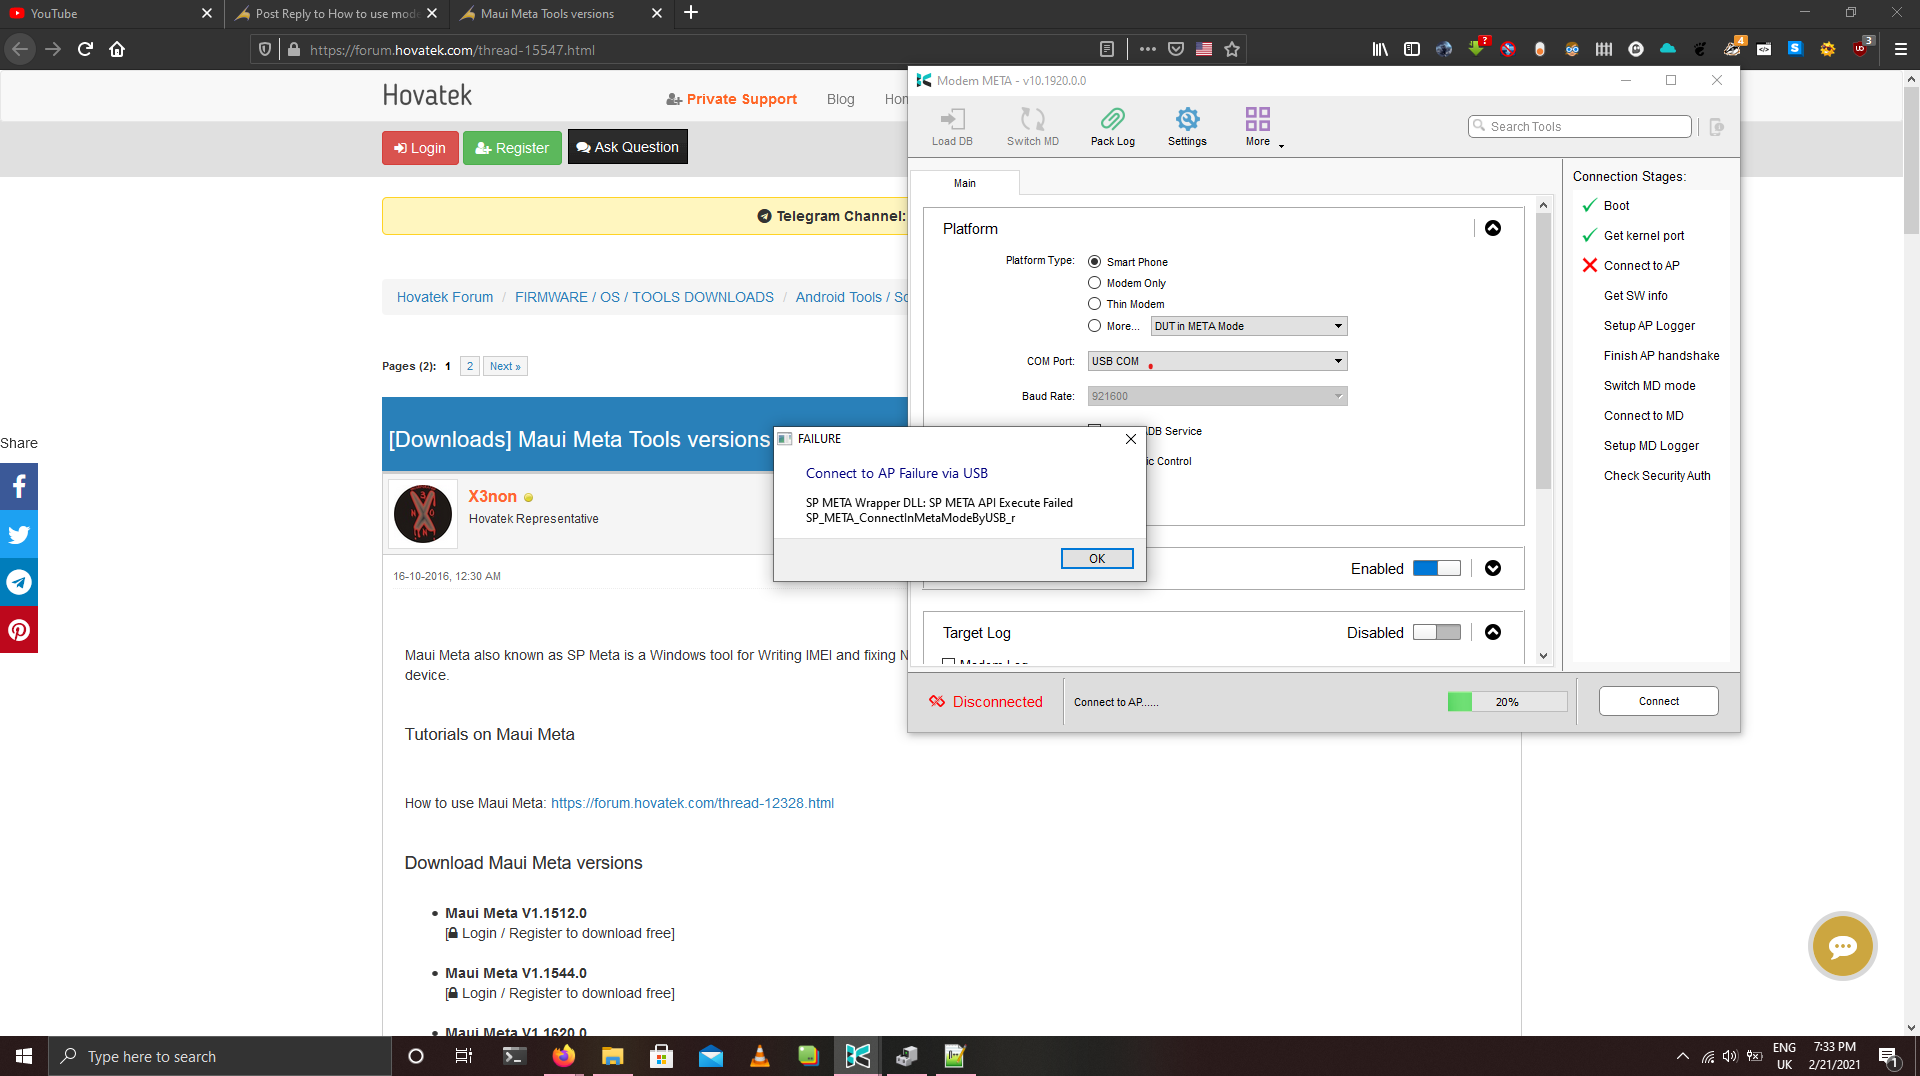Click the Ask Question button
This screenshot has height=1076, width=1920.
627,147
